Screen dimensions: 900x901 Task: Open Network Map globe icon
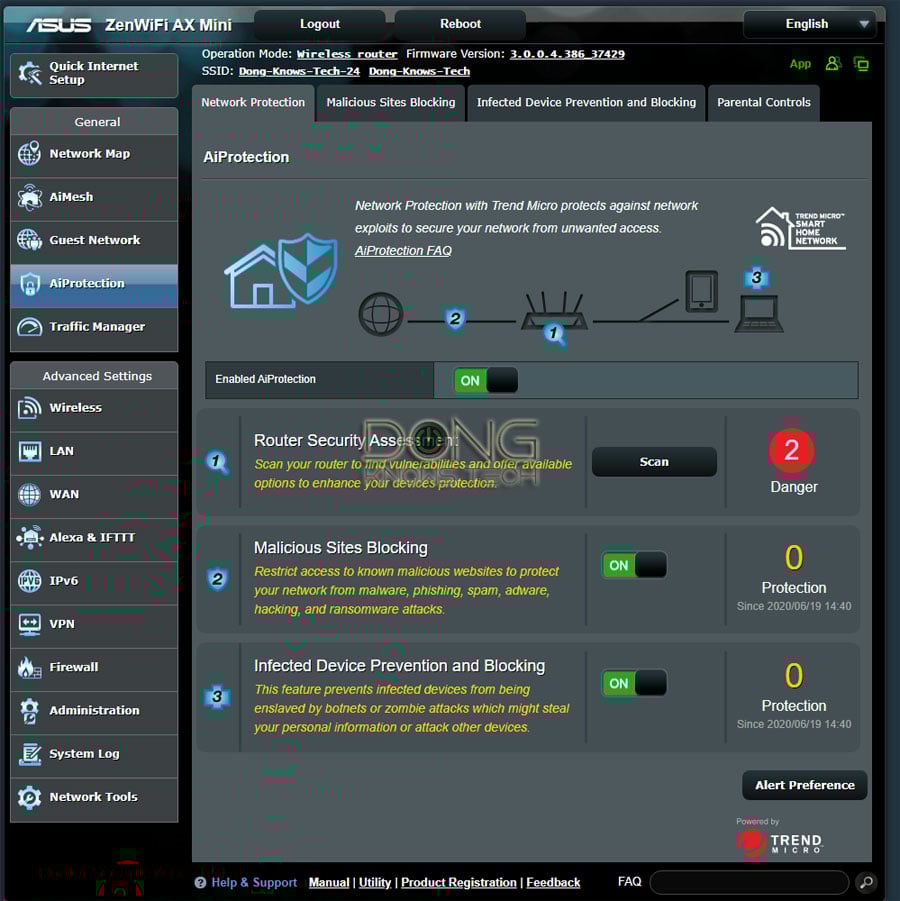pos(29,153)
